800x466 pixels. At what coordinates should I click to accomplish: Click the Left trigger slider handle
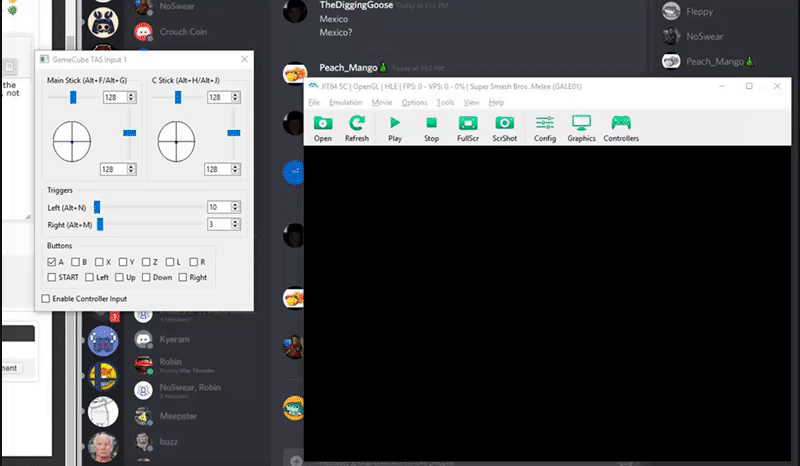click(x=97, y=207)
